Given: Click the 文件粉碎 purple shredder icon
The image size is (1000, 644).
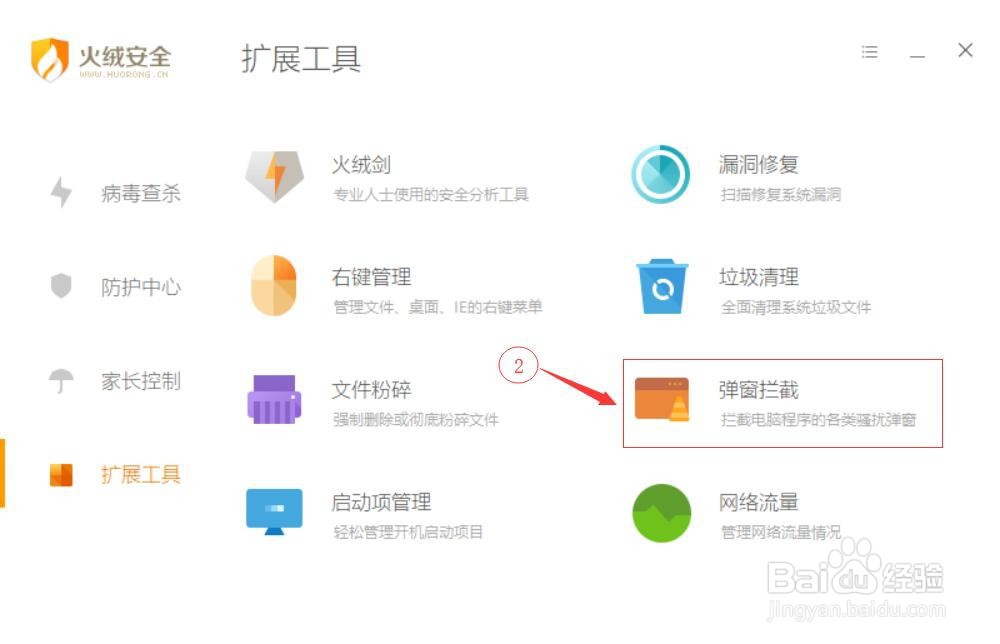Looking at the screenshot, I should (x=274, y=399).
